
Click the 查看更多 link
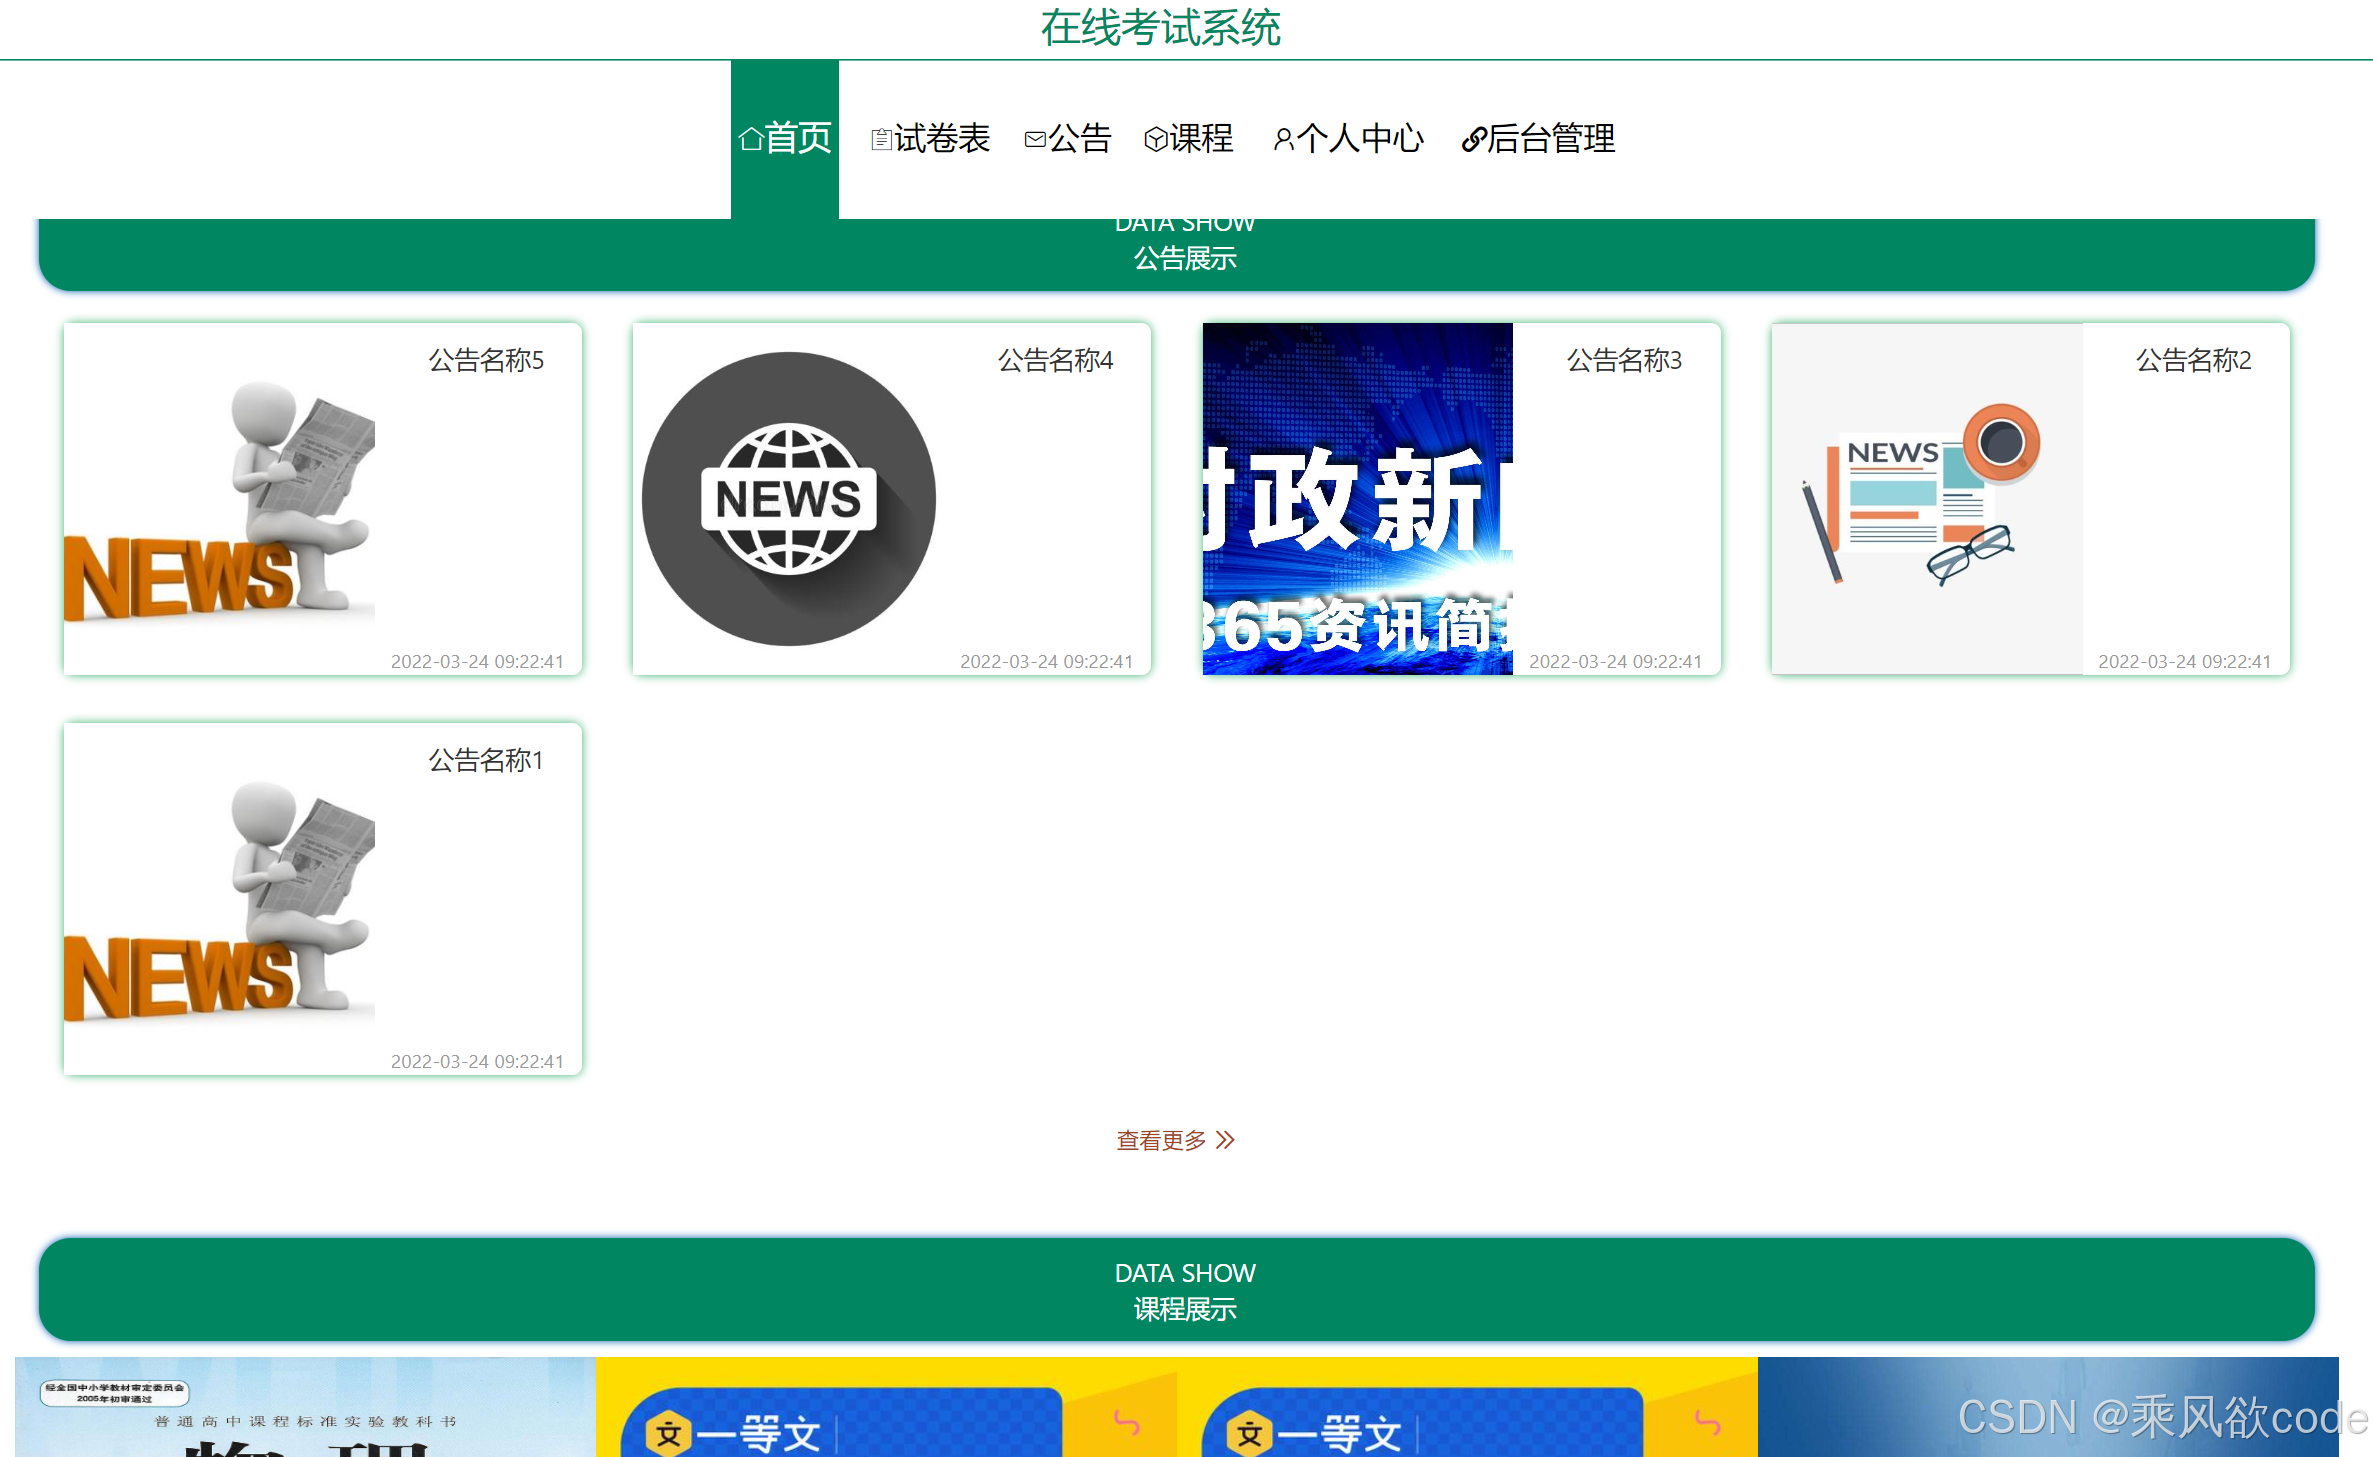(1162, 1140)
